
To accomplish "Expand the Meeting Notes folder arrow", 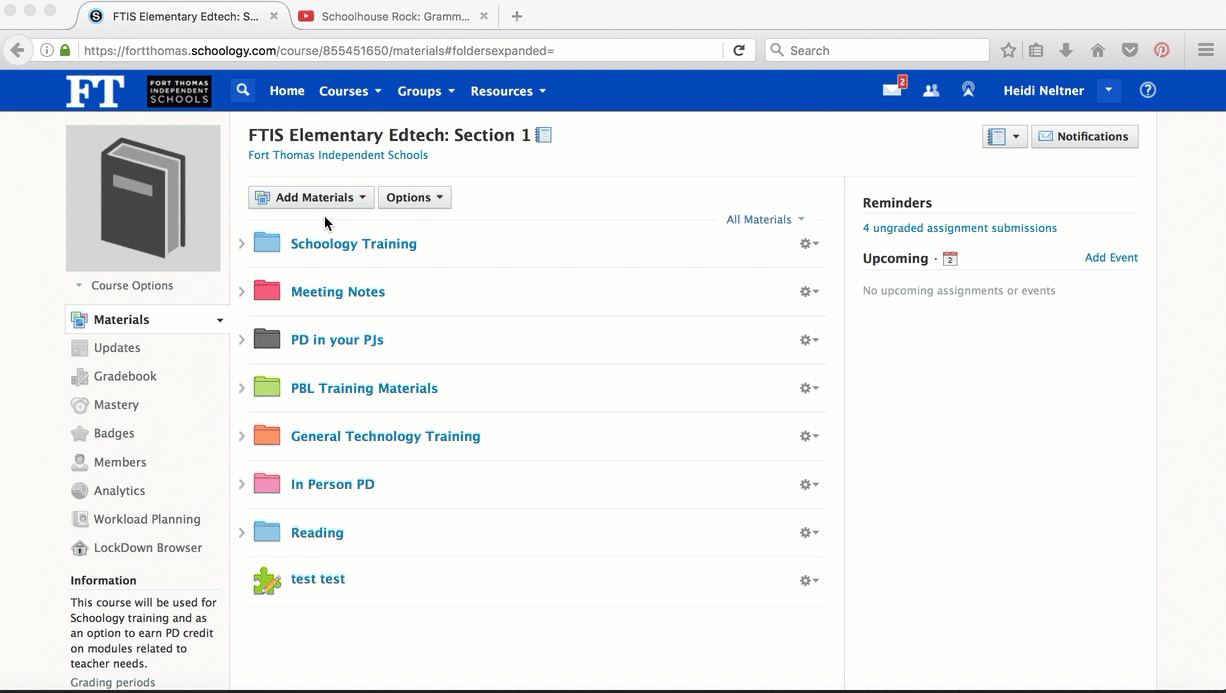I will (x=242, y=292).
